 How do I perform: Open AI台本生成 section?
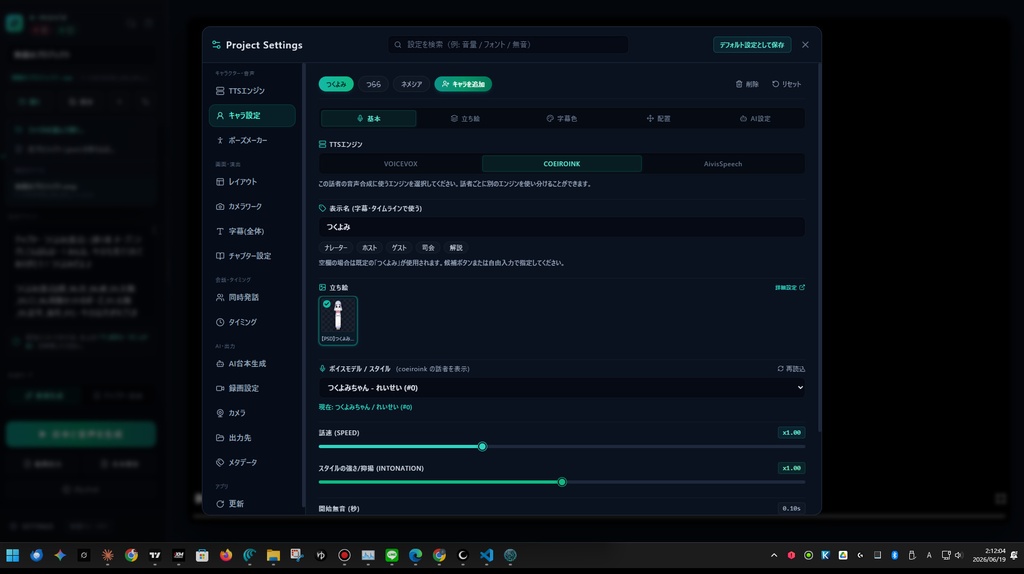[252, 364]
